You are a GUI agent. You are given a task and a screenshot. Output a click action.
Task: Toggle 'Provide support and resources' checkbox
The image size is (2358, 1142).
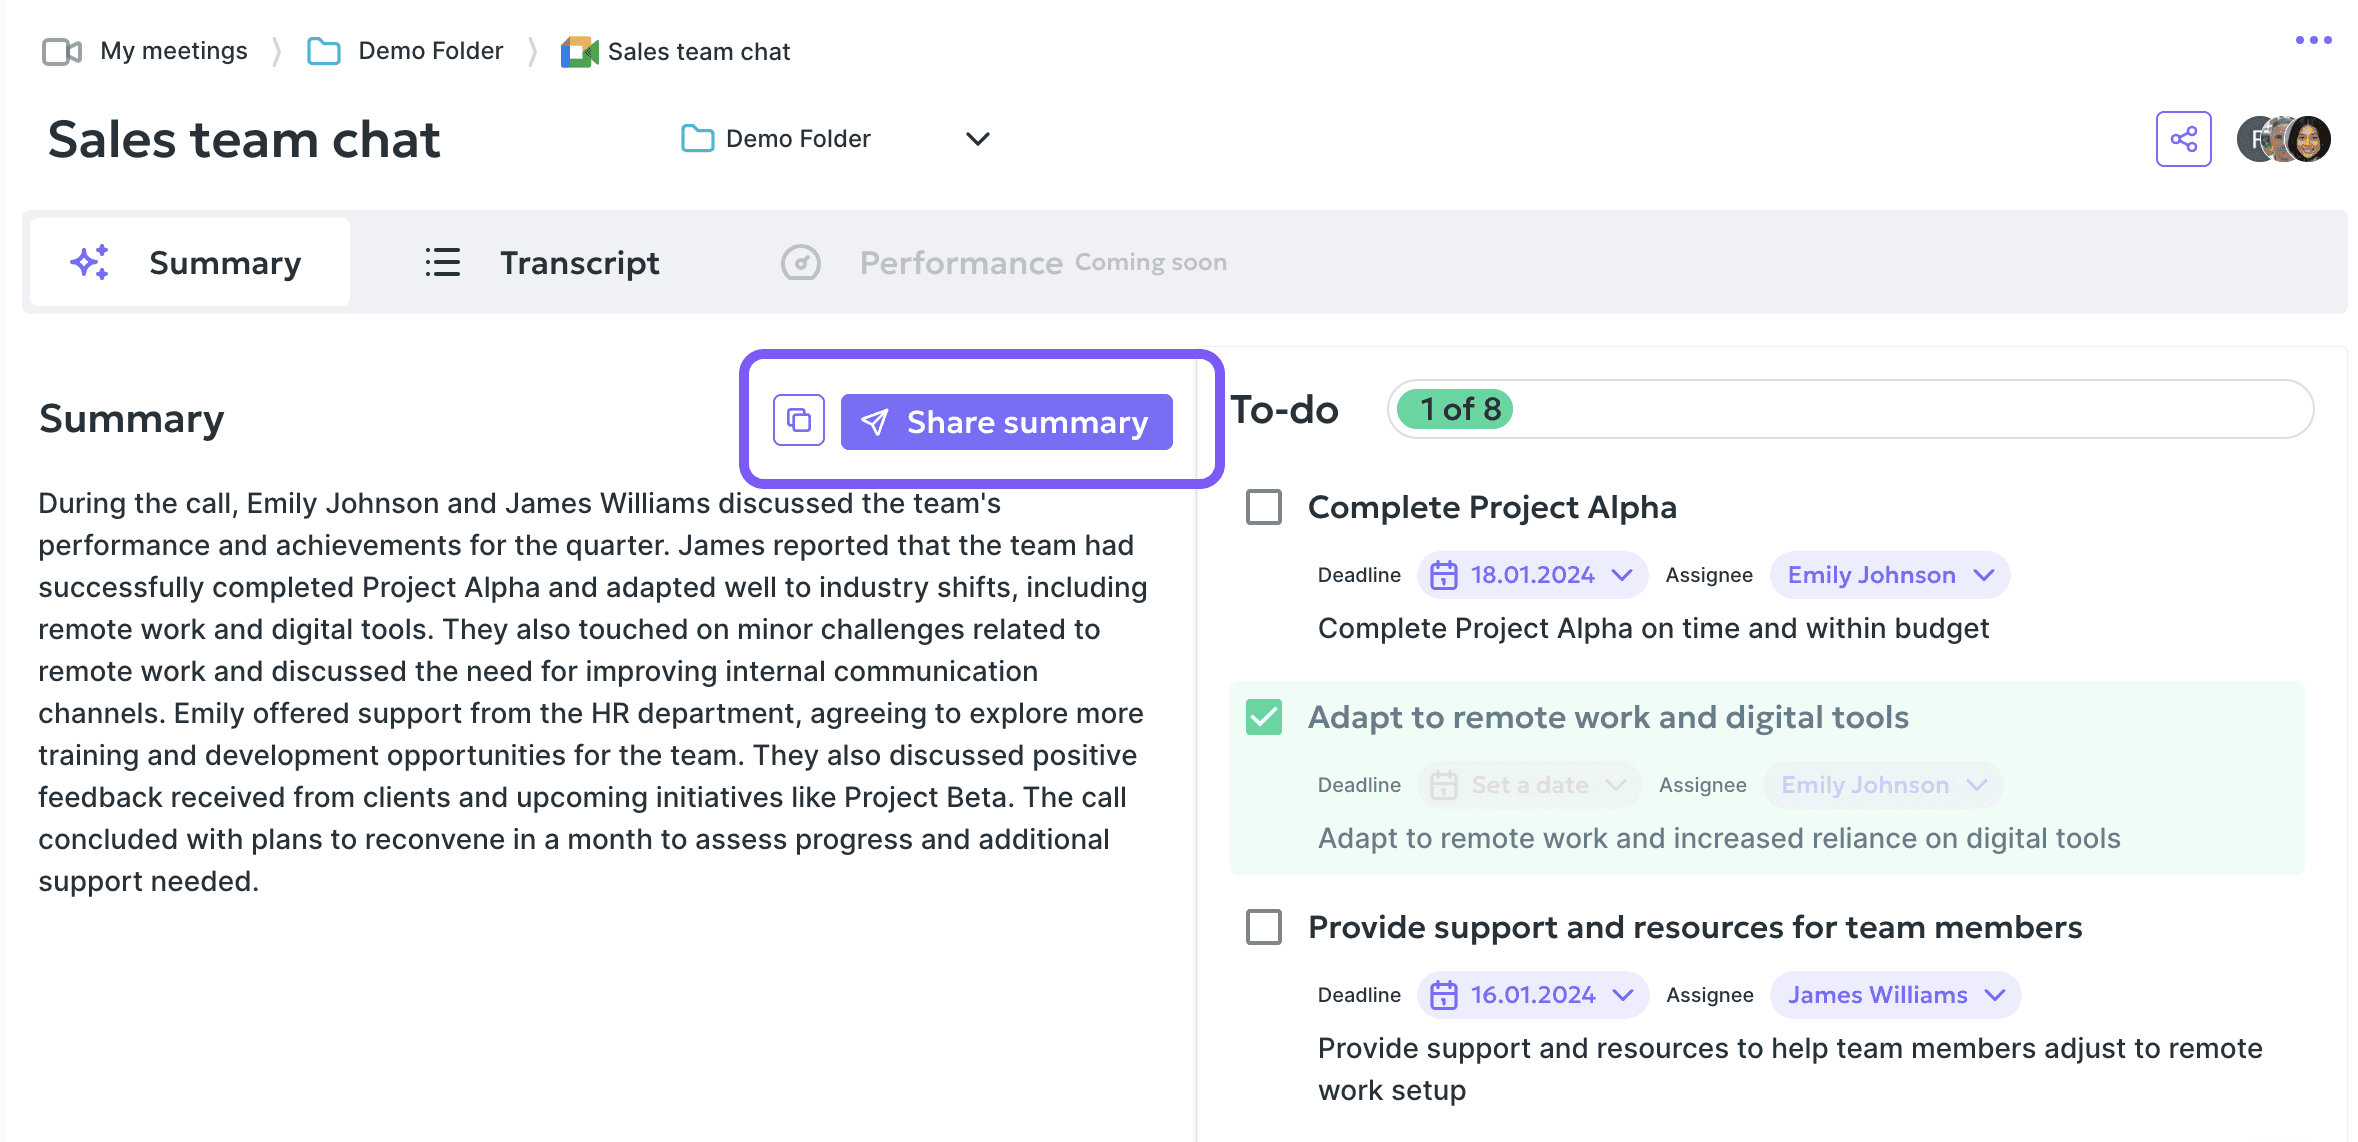[x=1263, y=928]
